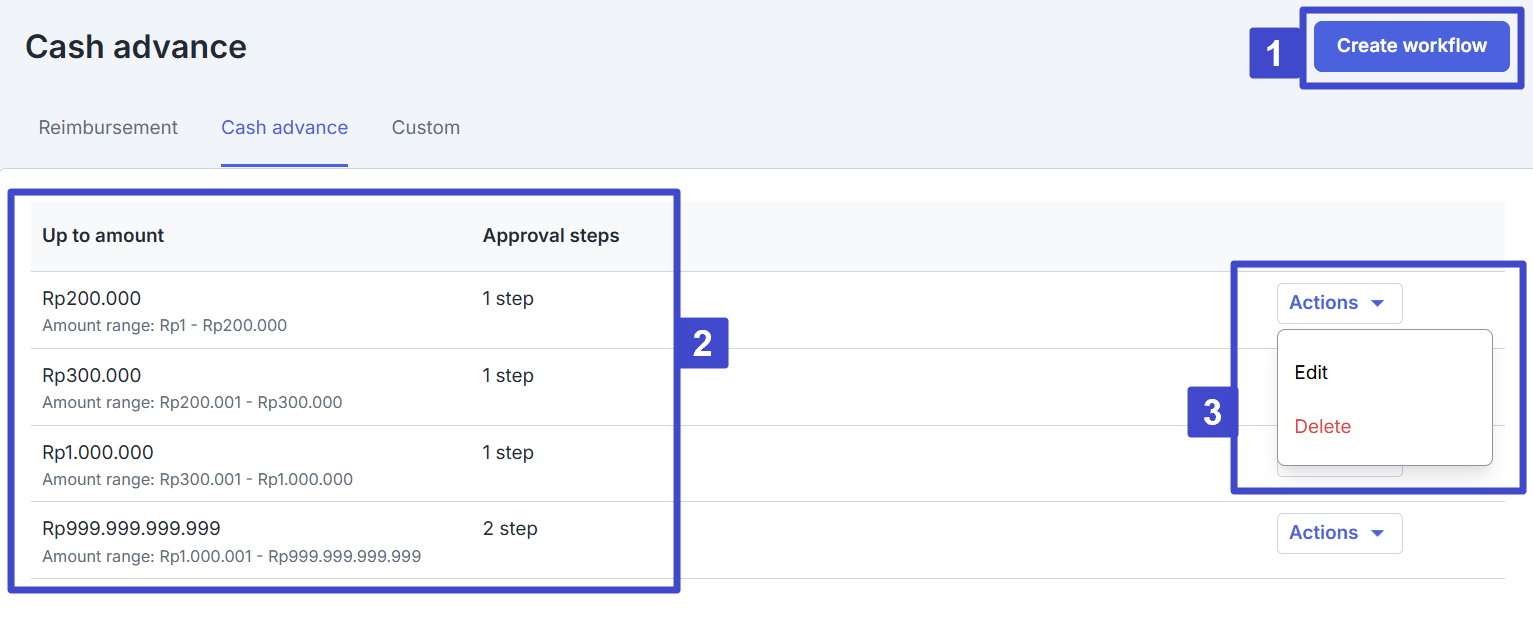Click the Approval steps column header
The image size is (1533, 621).
tap(550, 236)
